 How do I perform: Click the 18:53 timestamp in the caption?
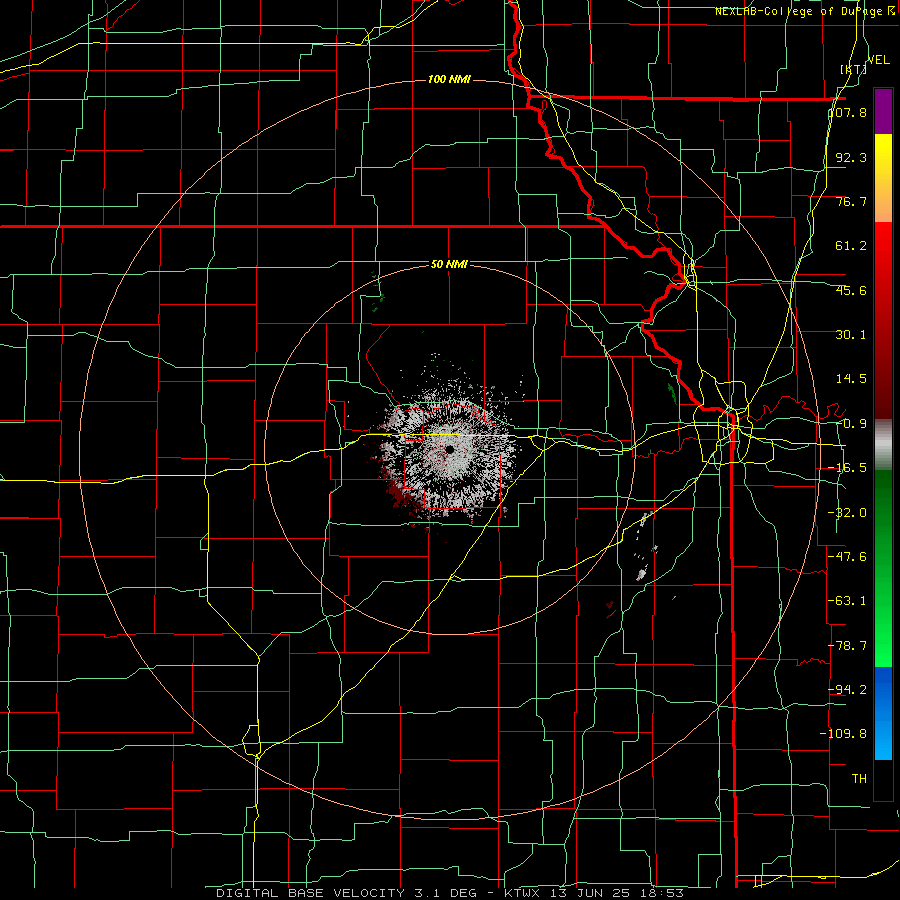coord(660,893)
